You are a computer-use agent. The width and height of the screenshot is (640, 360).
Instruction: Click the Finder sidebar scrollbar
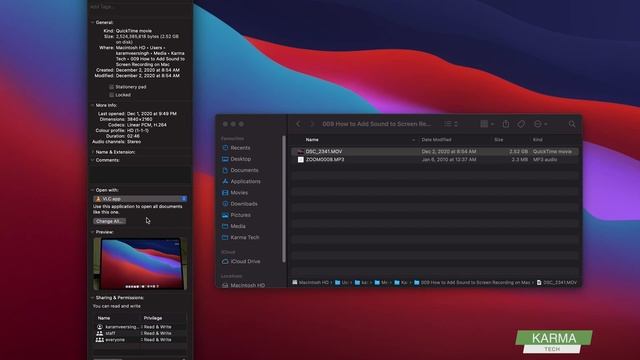(284, 199)
